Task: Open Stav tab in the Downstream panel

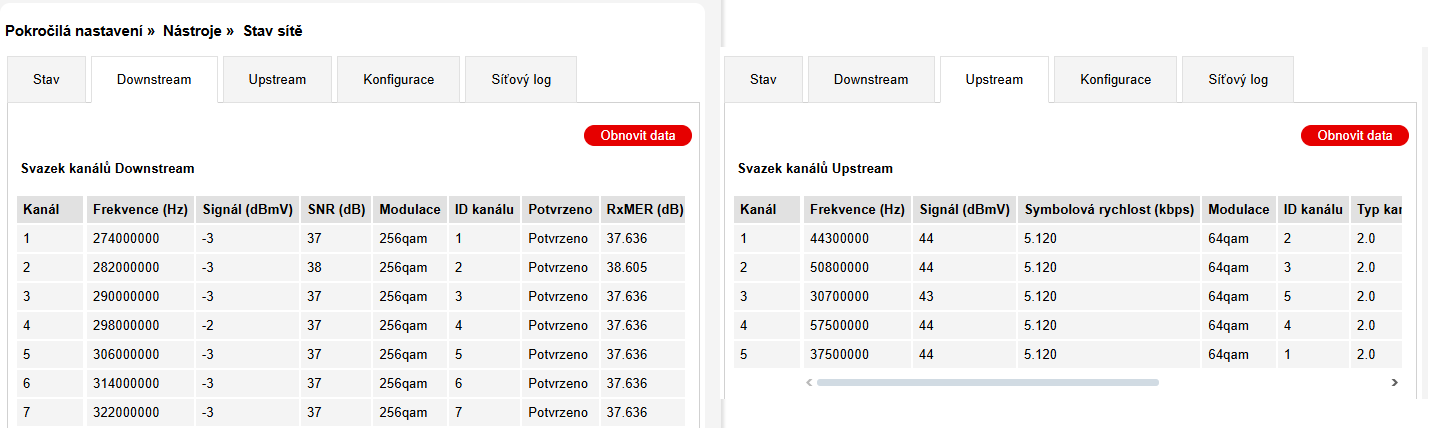Action: [x=46, y=80]
